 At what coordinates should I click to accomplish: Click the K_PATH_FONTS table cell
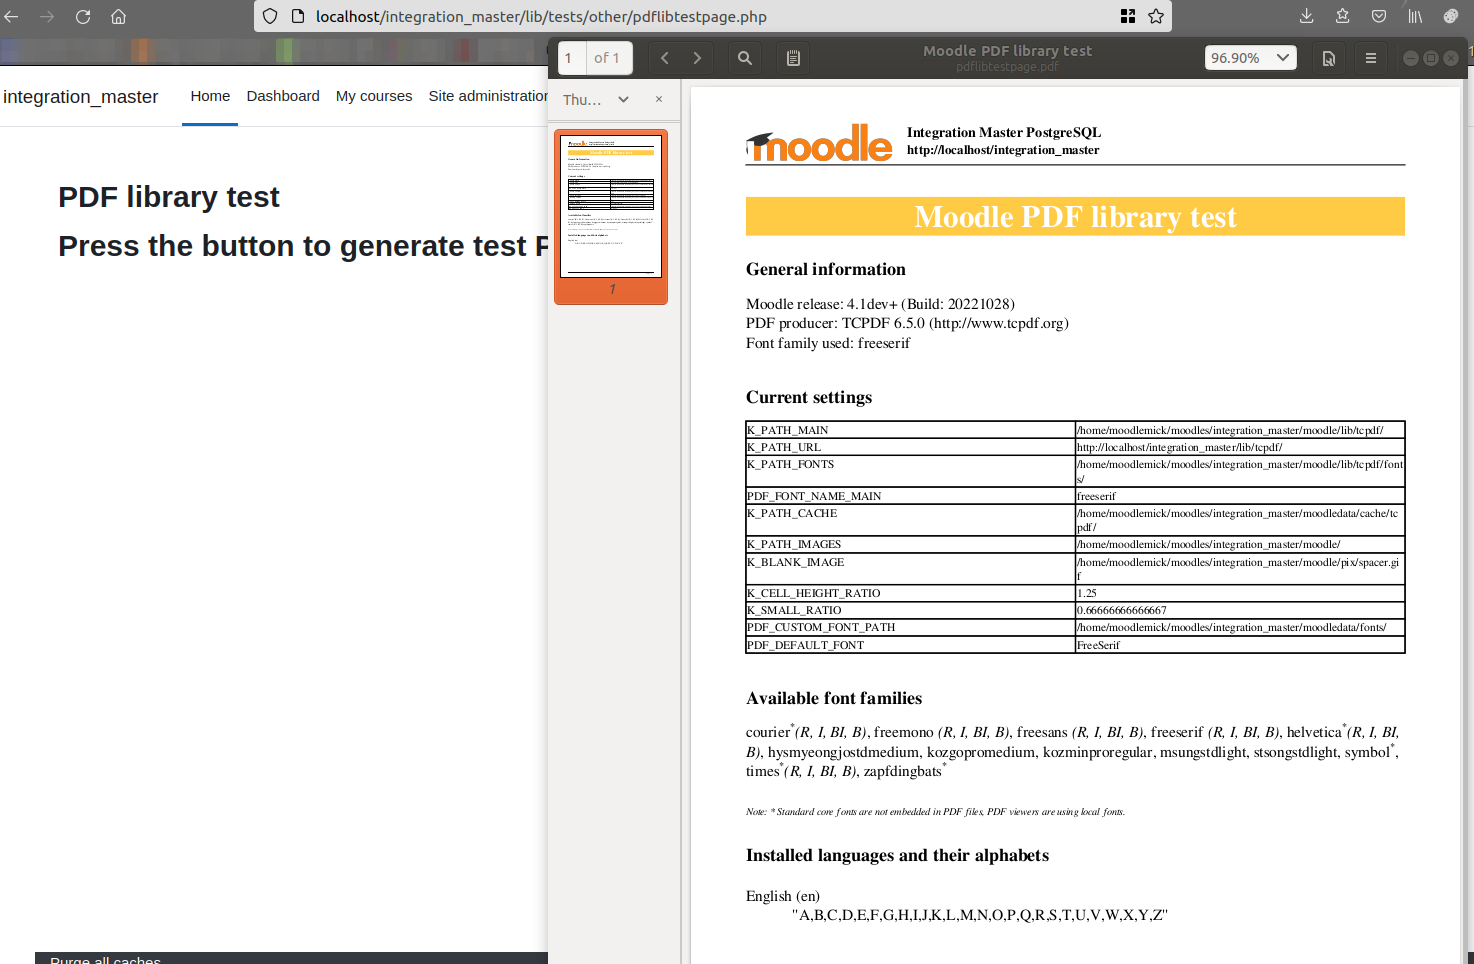point(910,472)
